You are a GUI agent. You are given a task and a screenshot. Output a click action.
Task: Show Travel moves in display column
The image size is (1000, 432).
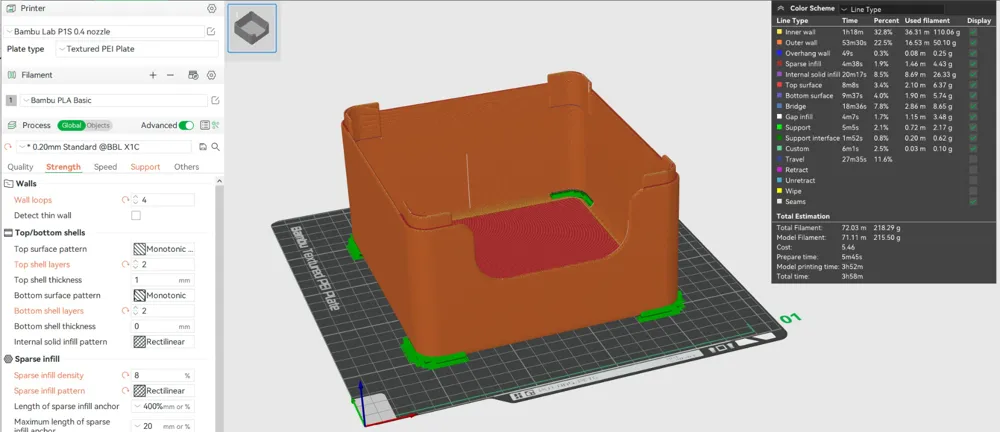click(x=973, y=160)
